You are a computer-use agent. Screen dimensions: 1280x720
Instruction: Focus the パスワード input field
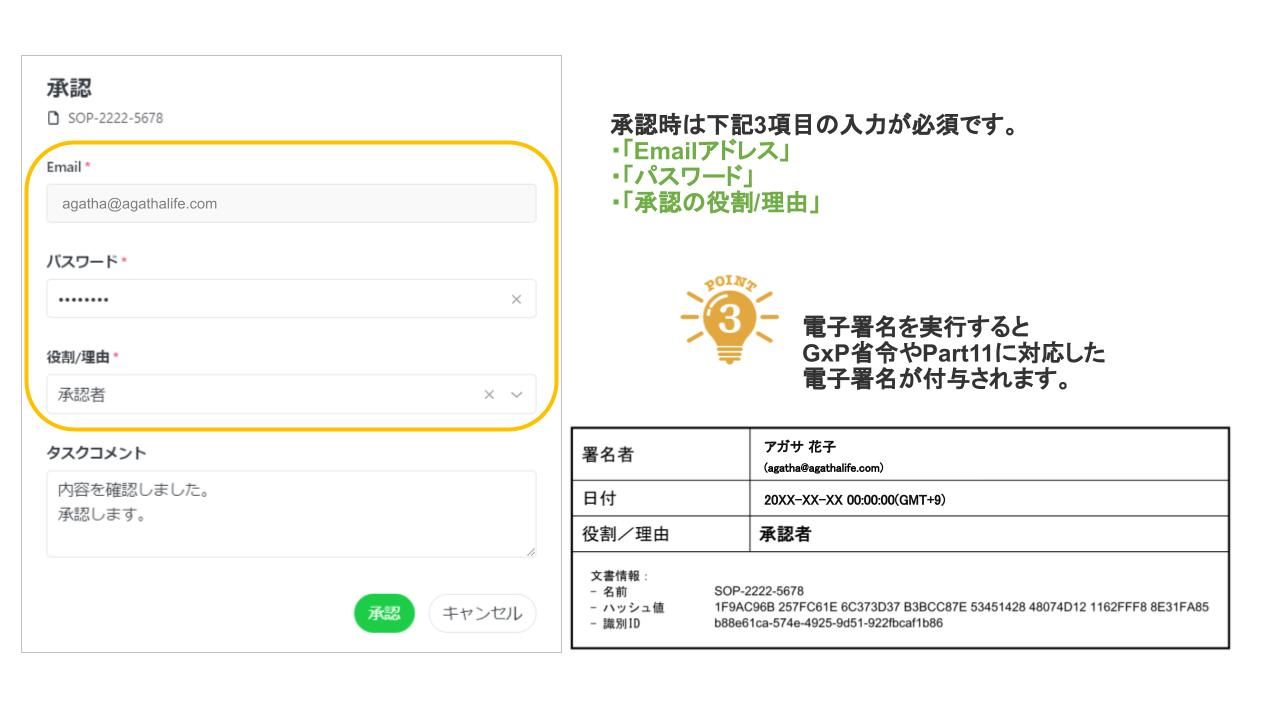pyautogui.click(x=270, y=299)
